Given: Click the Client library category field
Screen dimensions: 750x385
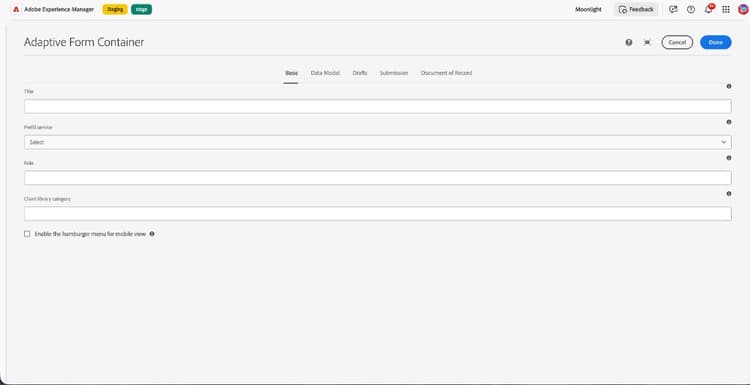Looking at the screenshot, I should (x=377, y=214).
